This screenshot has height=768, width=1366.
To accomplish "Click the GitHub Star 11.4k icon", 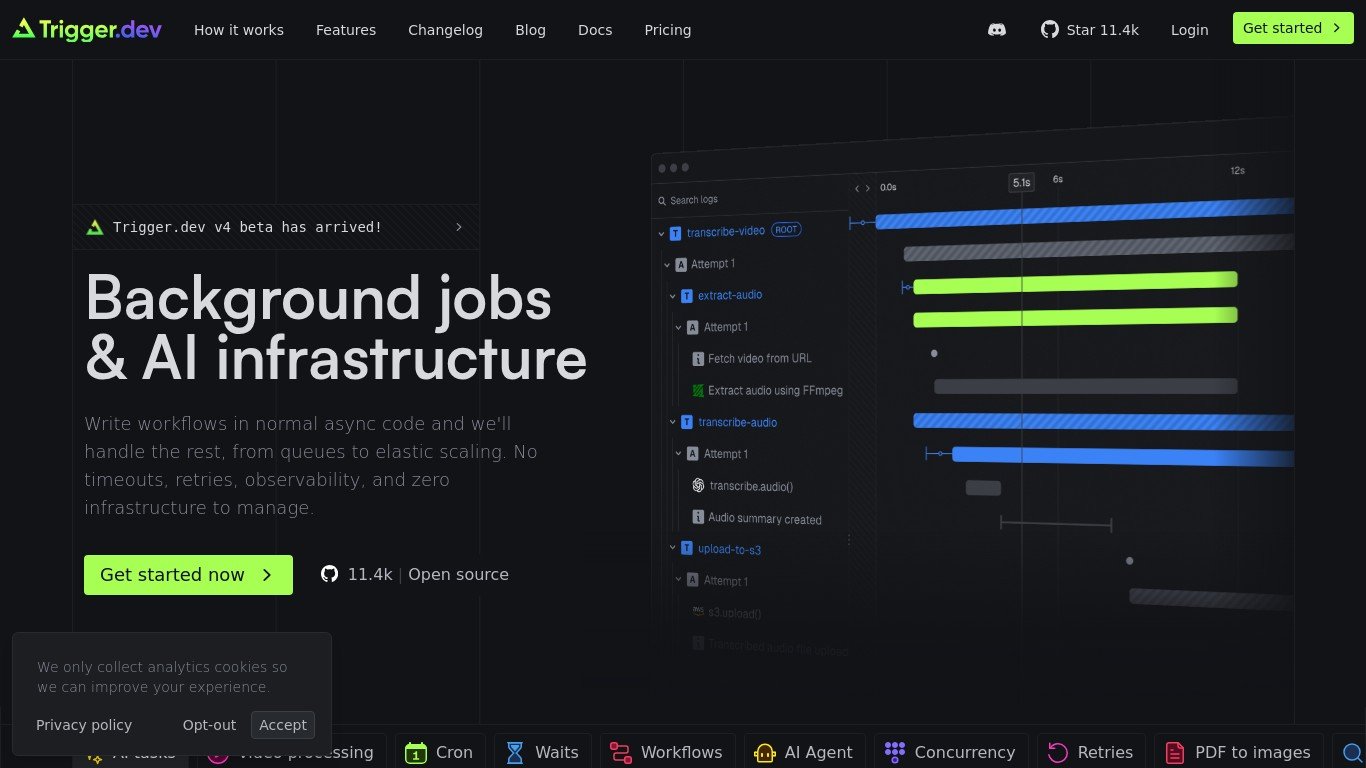I will click(x=1049, y=30).
